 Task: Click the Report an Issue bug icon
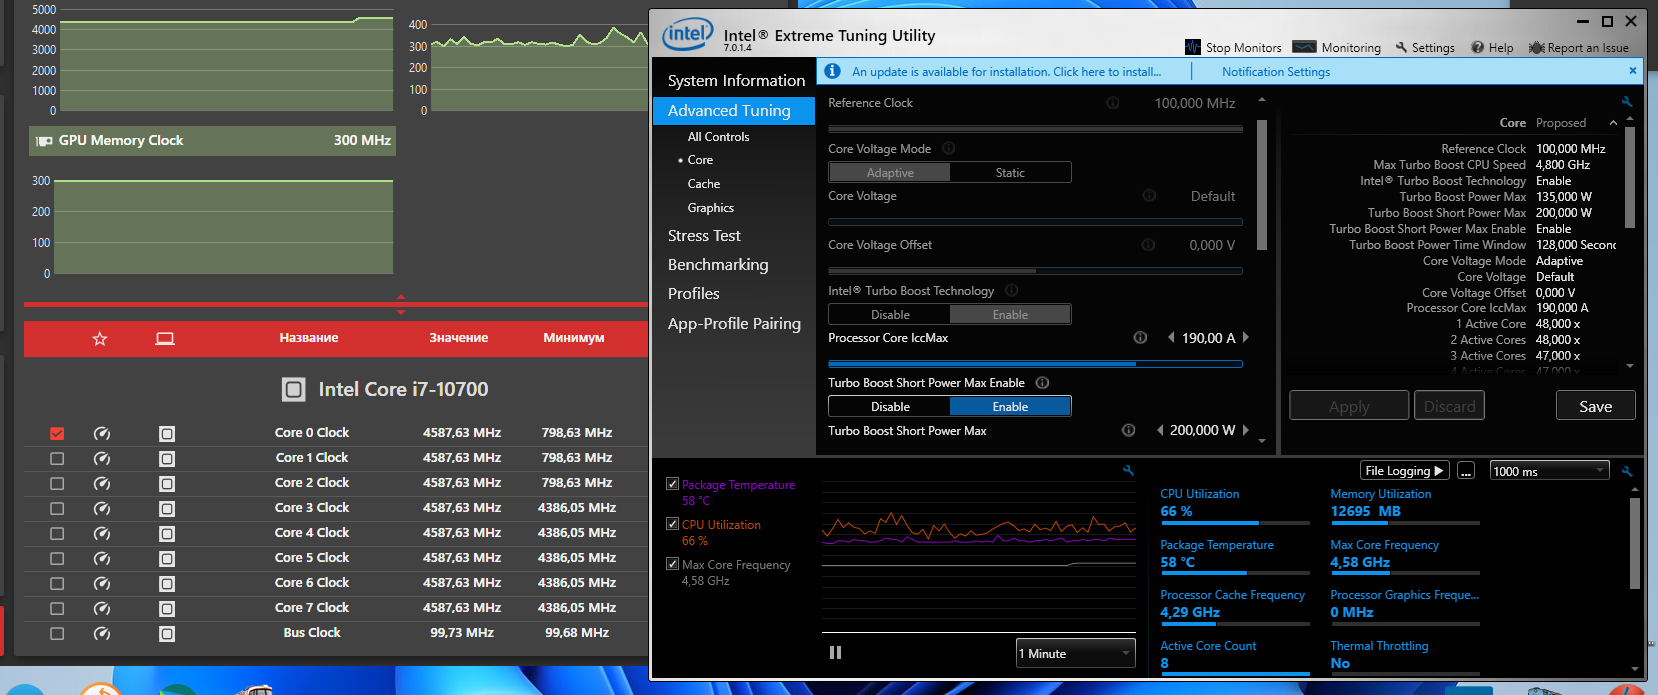click(x=1537, y=47)
